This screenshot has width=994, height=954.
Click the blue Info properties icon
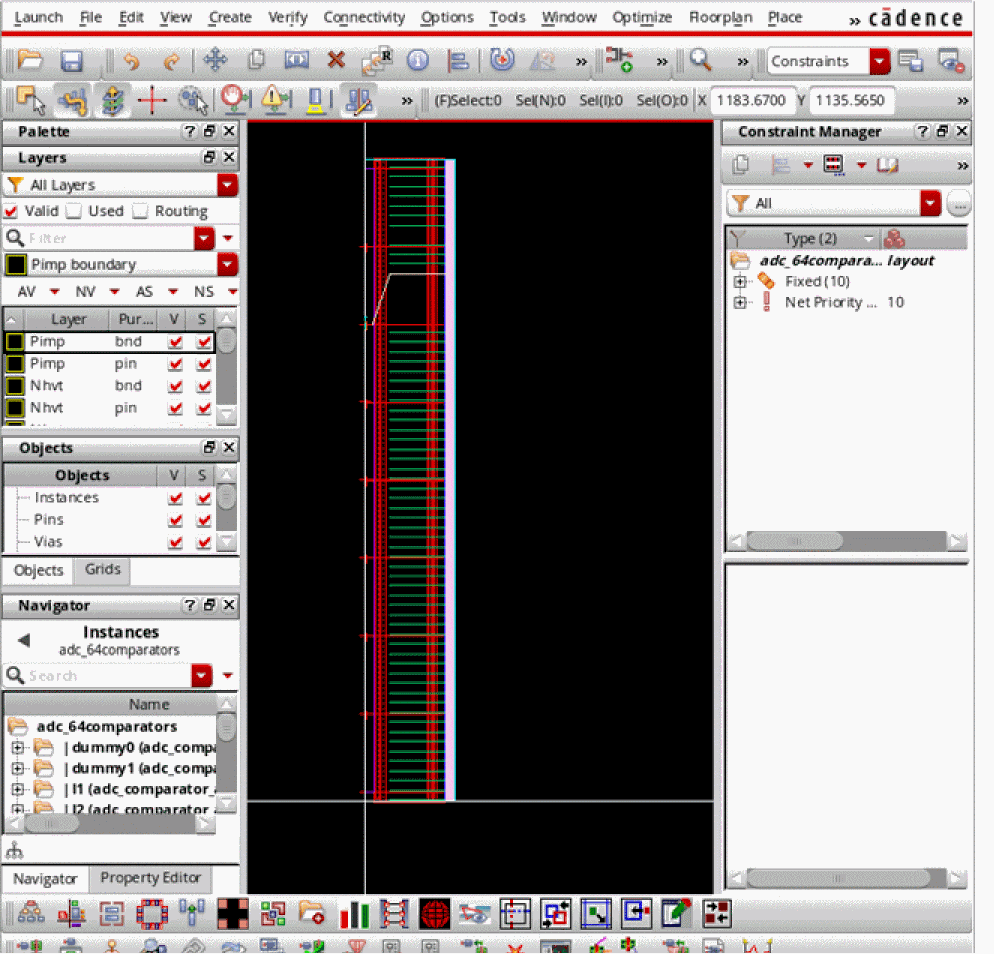click(417, 61)
